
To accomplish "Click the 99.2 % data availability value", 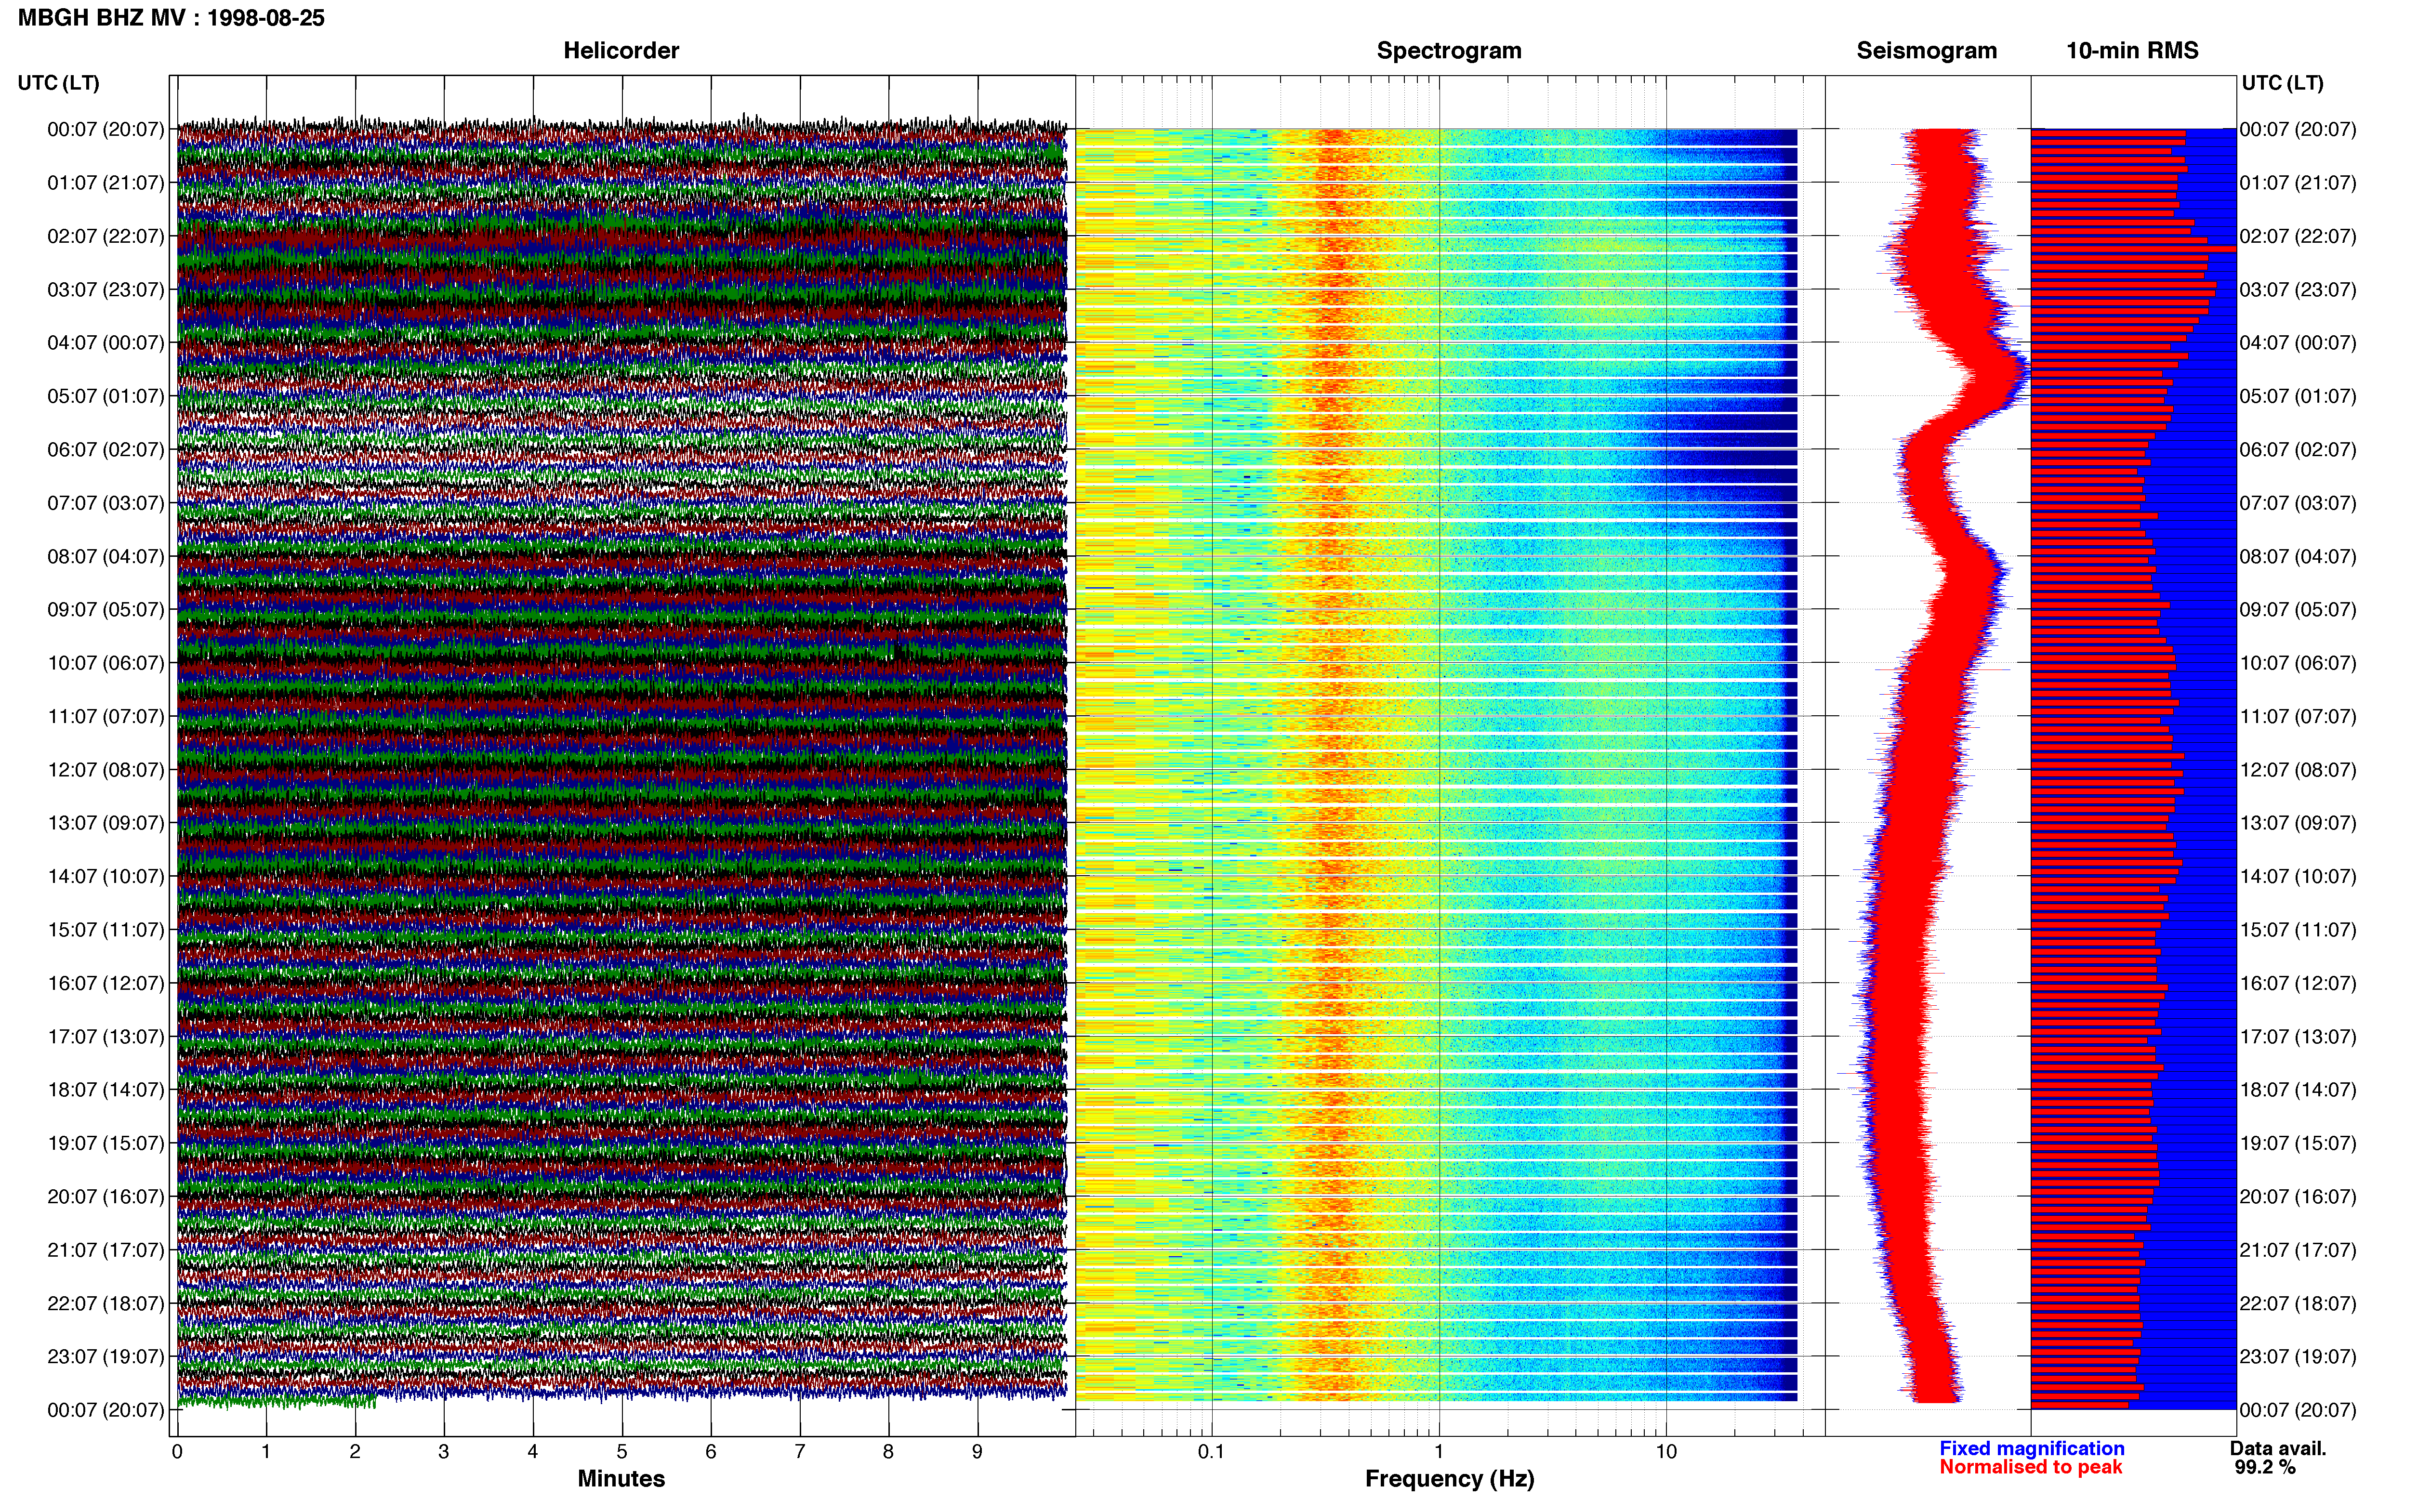I will [2265, 1467].
